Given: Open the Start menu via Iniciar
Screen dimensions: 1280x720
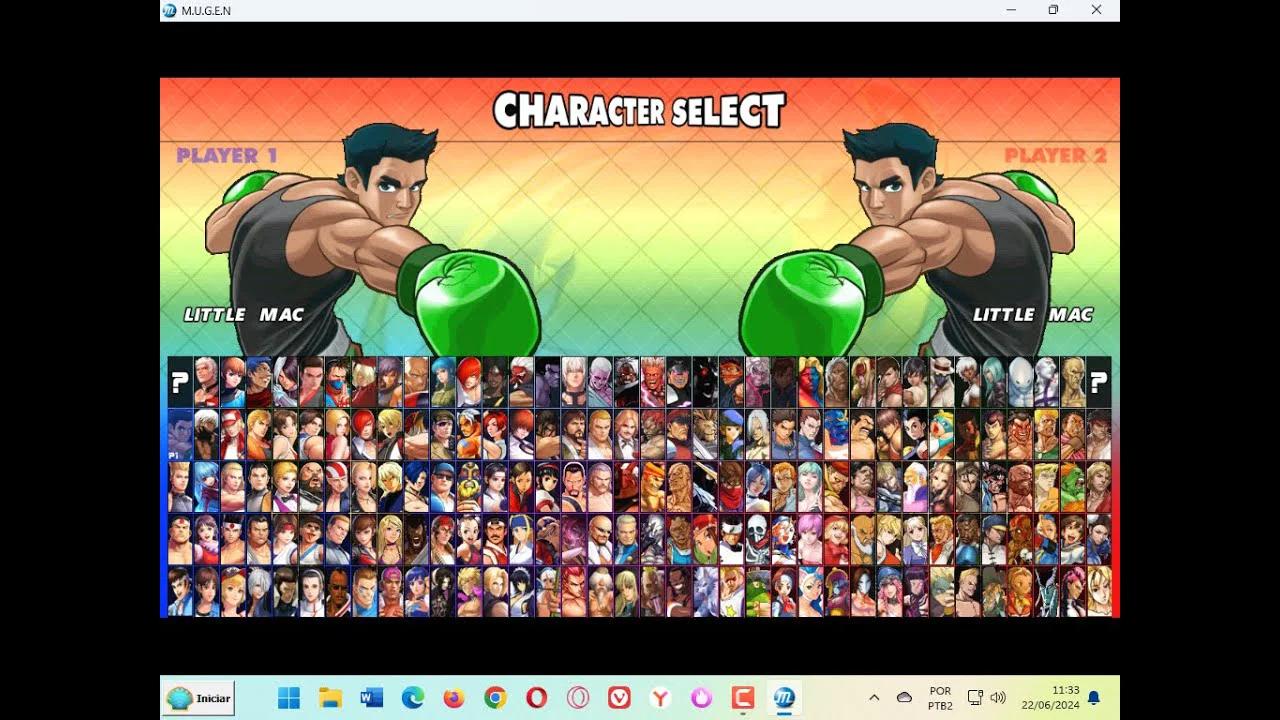Looking at the screenshot, I should [x=197, y=698].
